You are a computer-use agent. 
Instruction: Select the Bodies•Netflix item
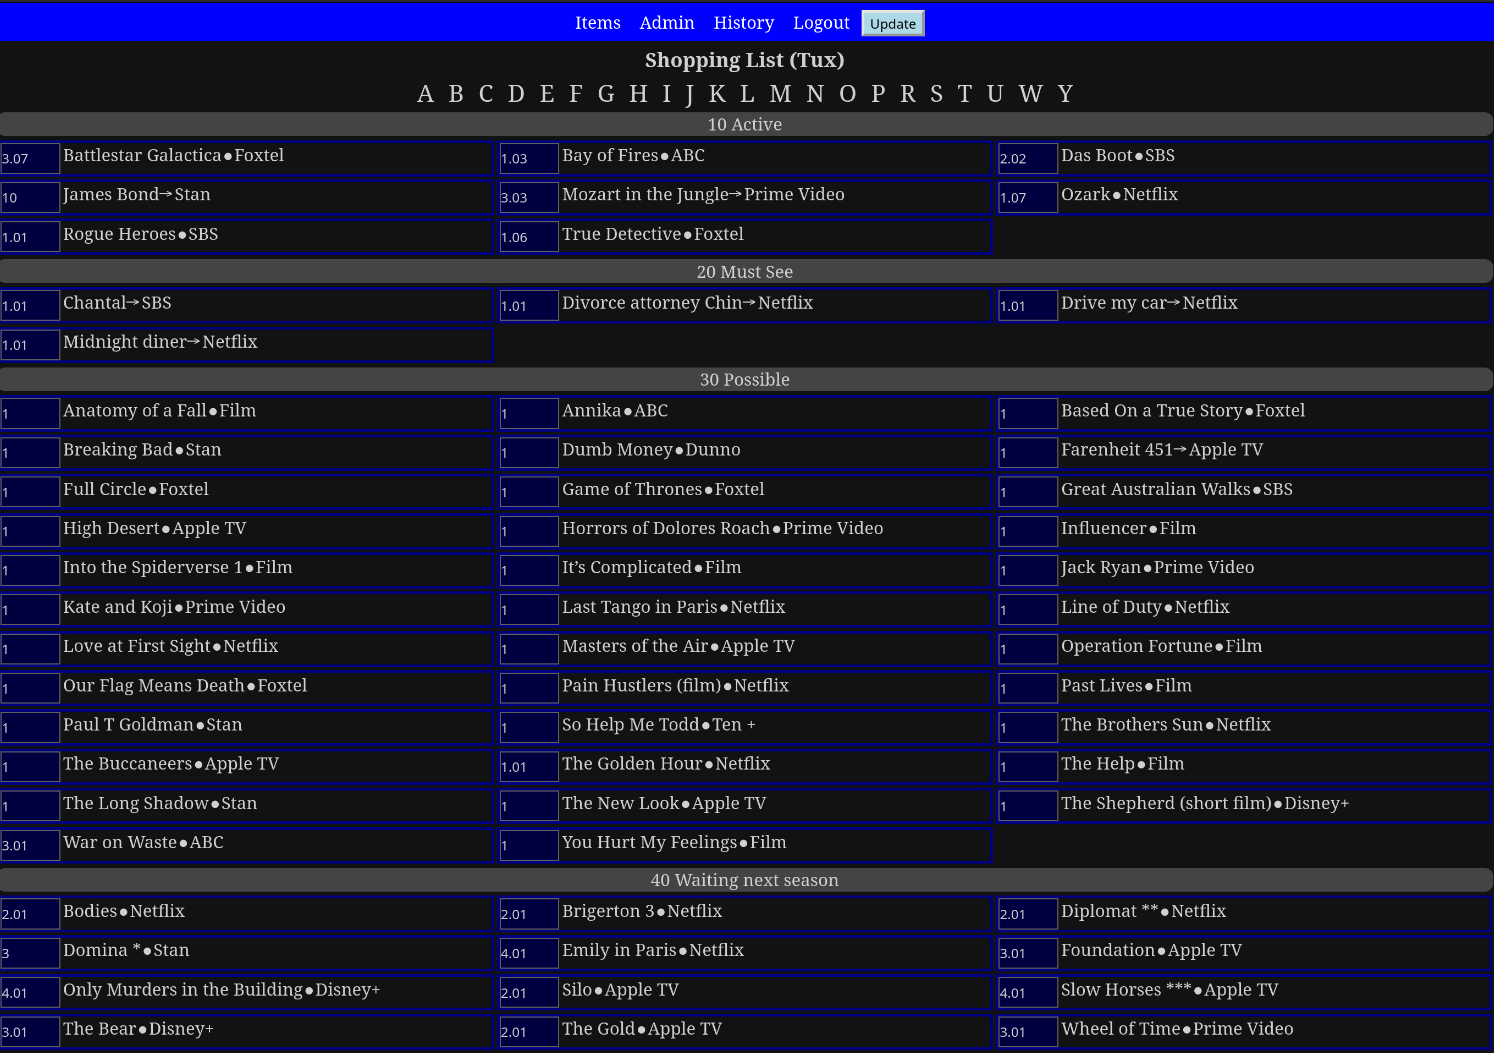pyautogui.click(x=124, y=911)
